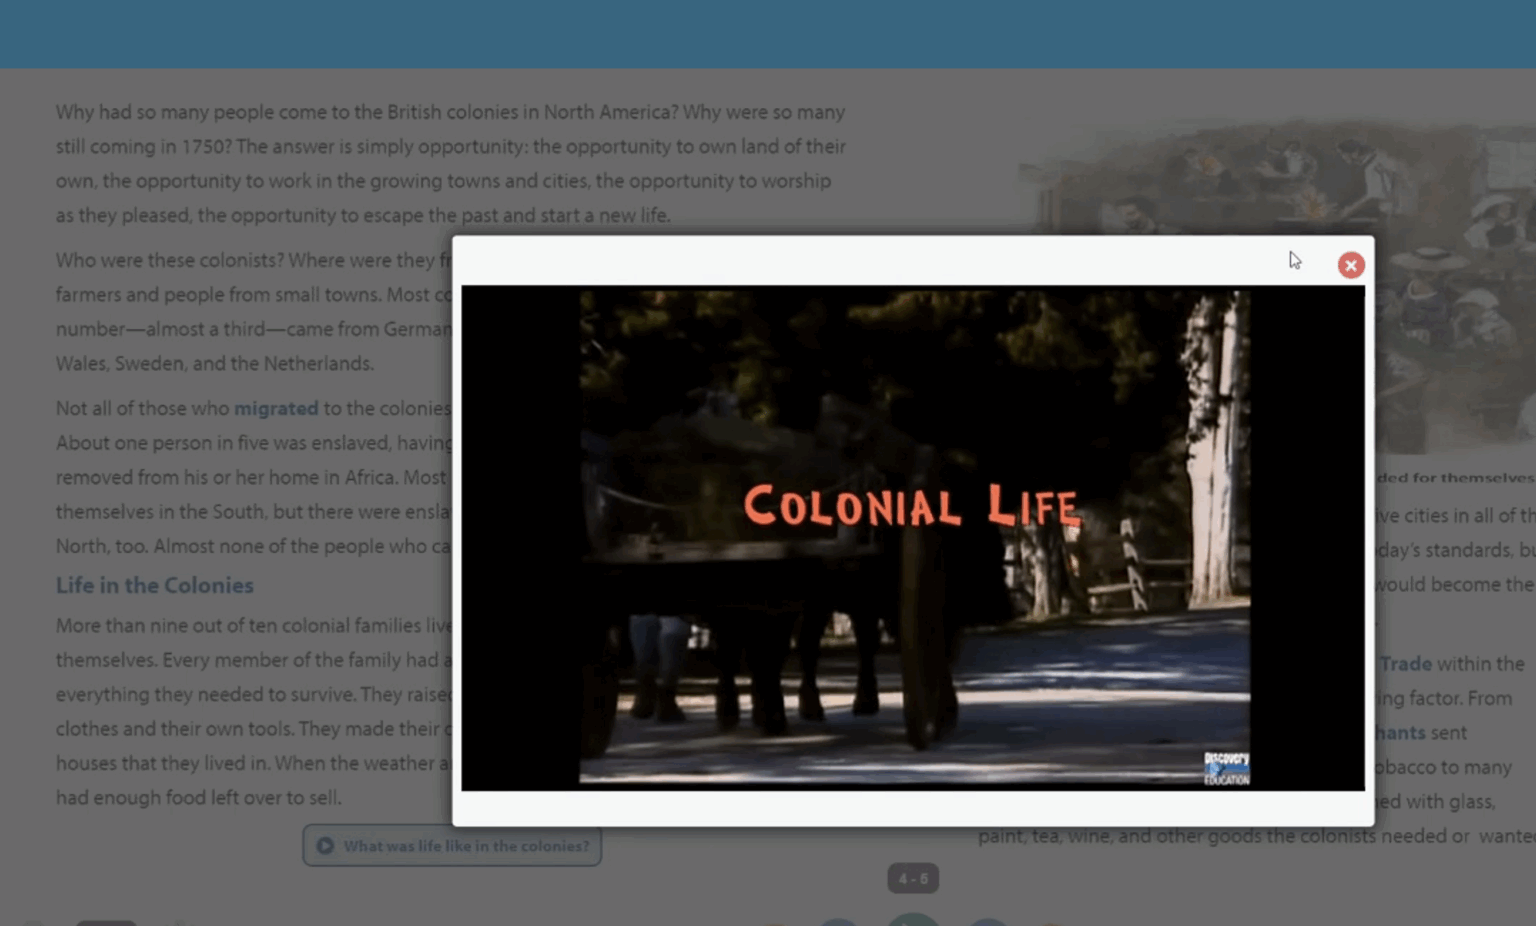This screenshot has width=1536, height=926.
Task: Open the 'migrated' vocabulary link
Action: [x=276, y=409]
